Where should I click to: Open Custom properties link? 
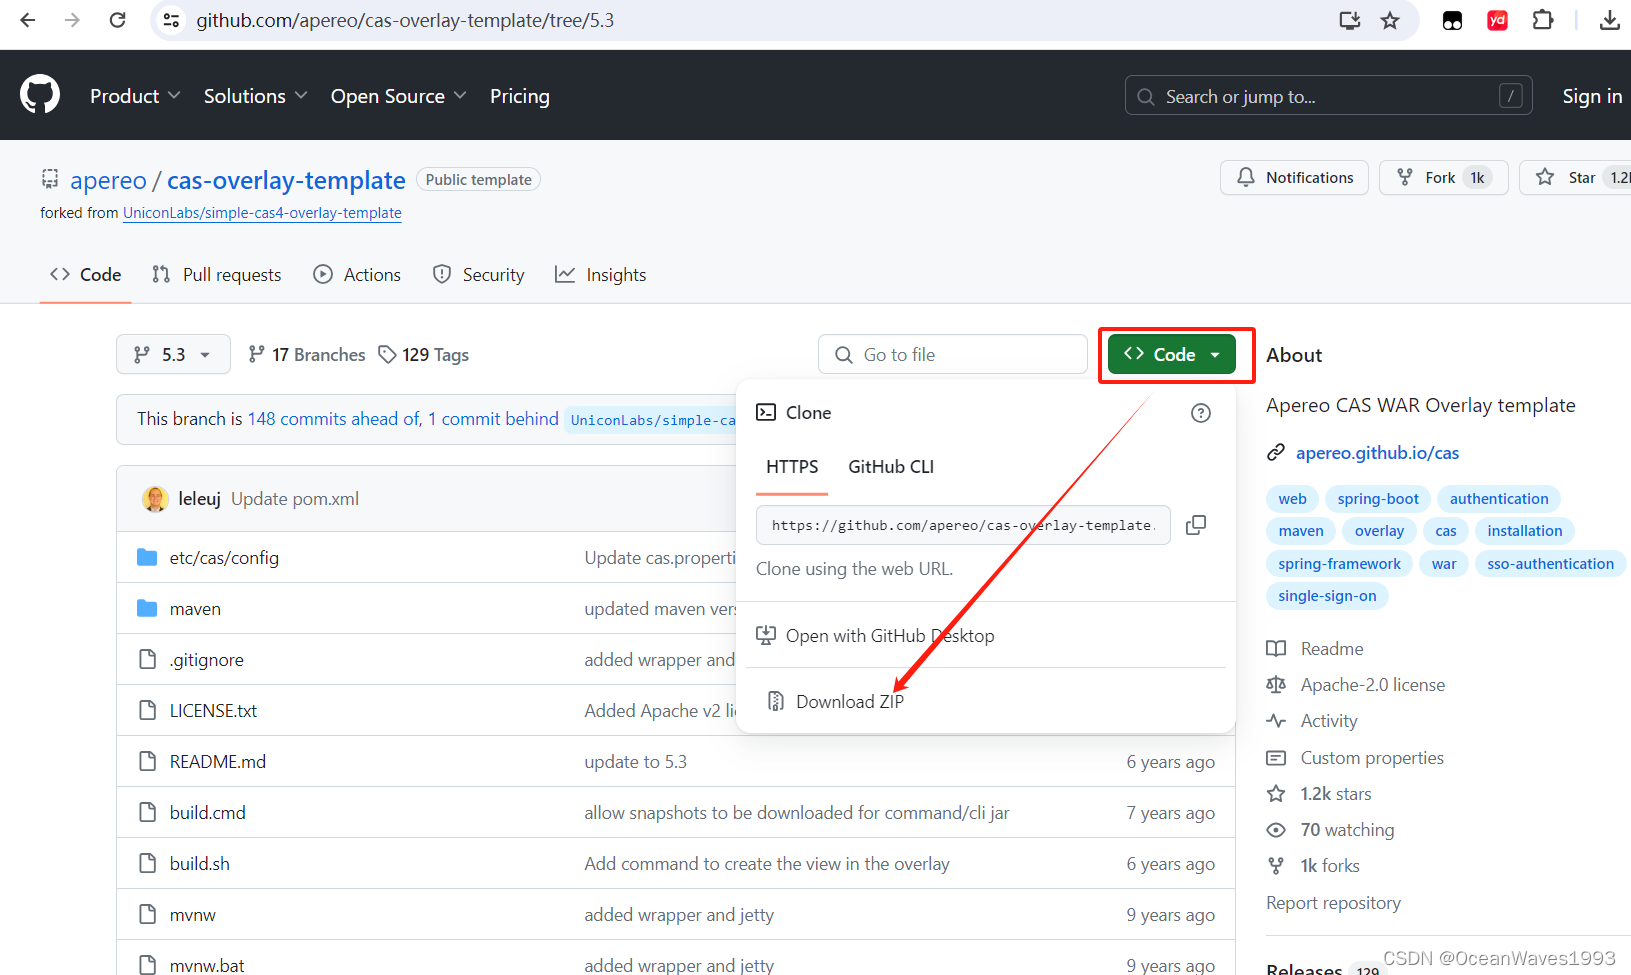[1372, 758]
